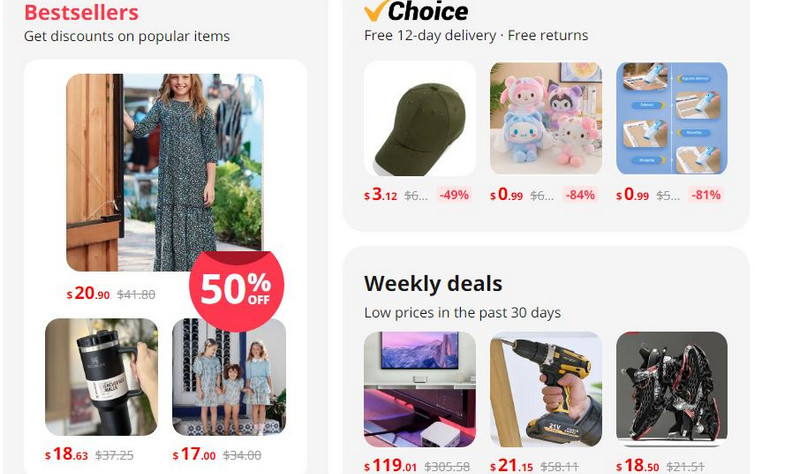Screen dimensions: 800x474
Task: Click the -81% discount tag
Action: point(706,195)
